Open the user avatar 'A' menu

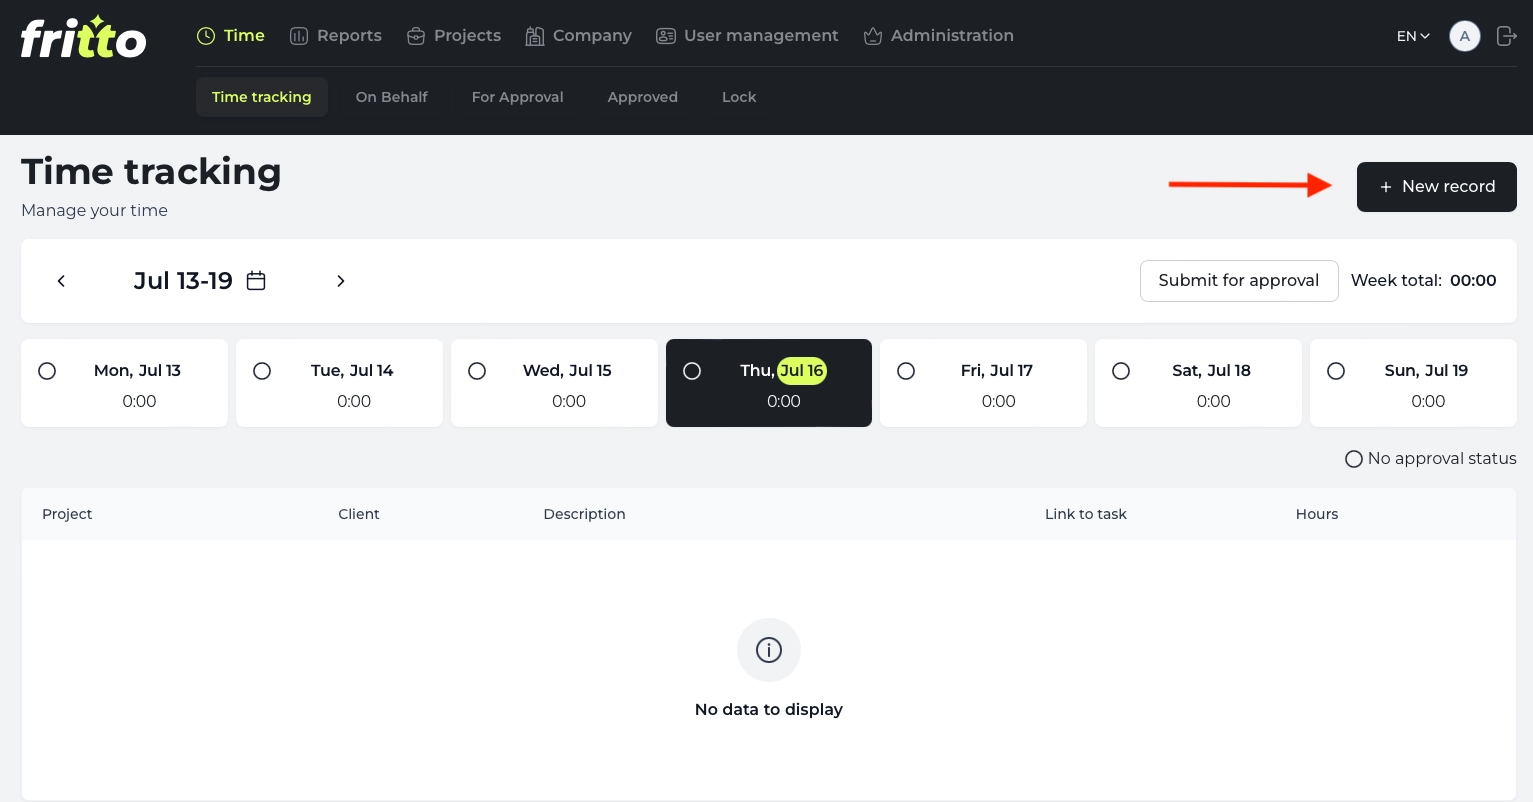[x=1465, y=36]
